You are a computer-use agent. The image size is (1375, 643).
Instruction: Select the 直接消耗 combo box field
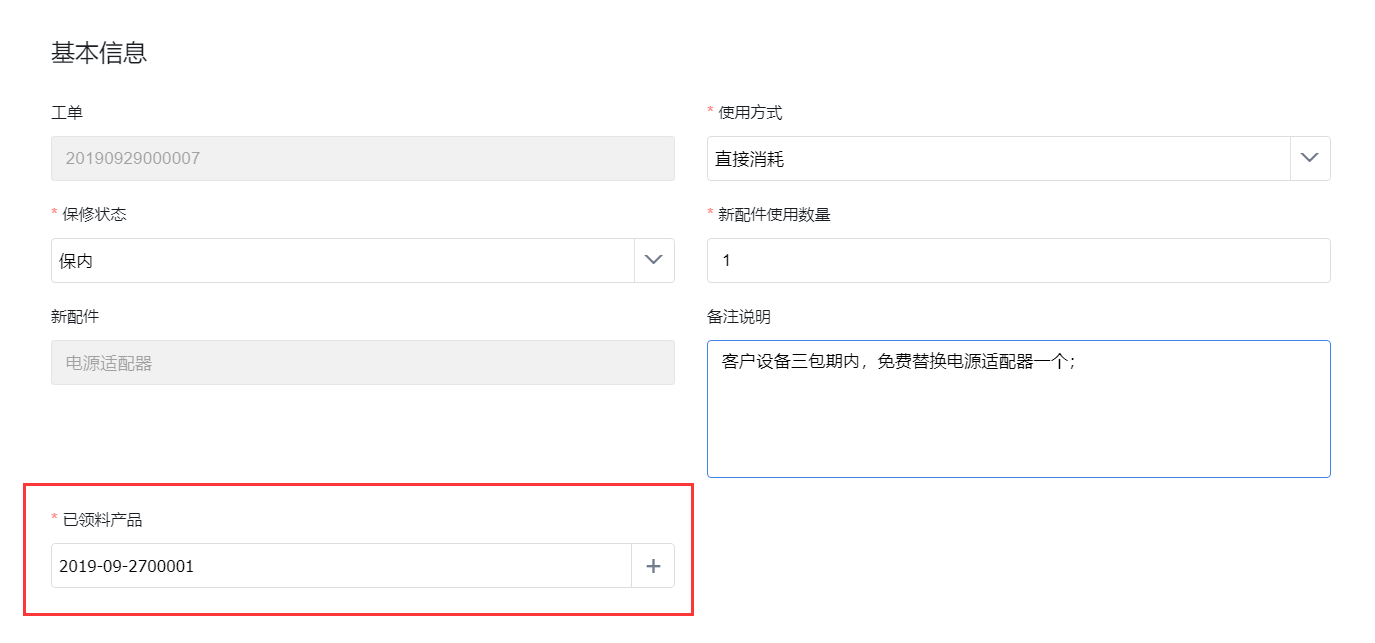point(998,158)
